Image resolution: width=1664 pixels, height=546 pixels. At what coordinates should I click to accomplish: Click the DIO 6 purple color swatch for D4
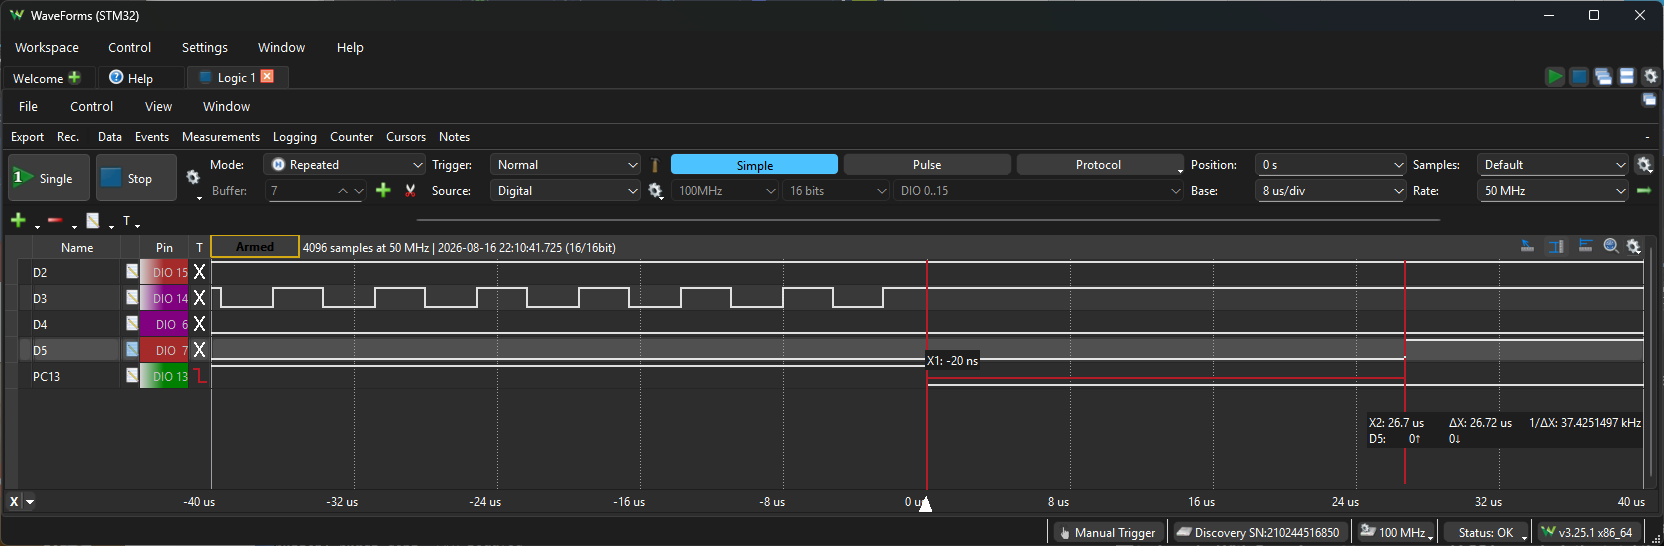coord(164,324)
